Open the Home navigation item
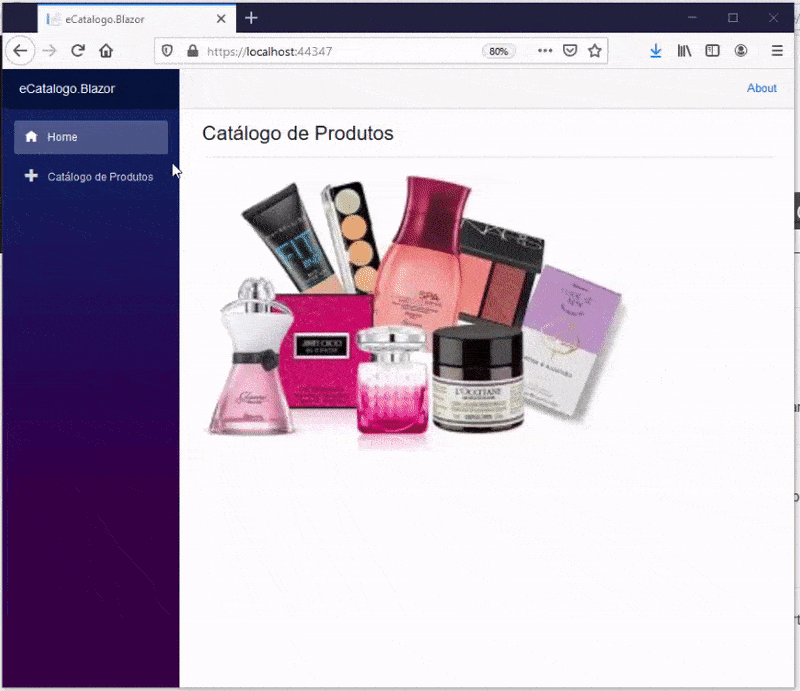Image resolution: width=800 pixels, height=691 pixels. [91, 137]
